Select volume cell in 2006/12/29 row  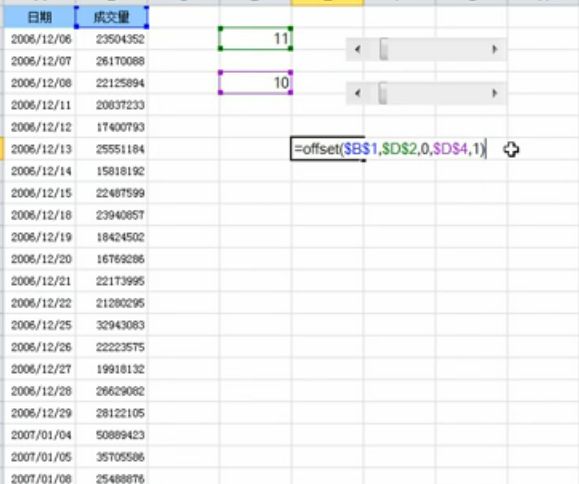(x=112, y=413)
